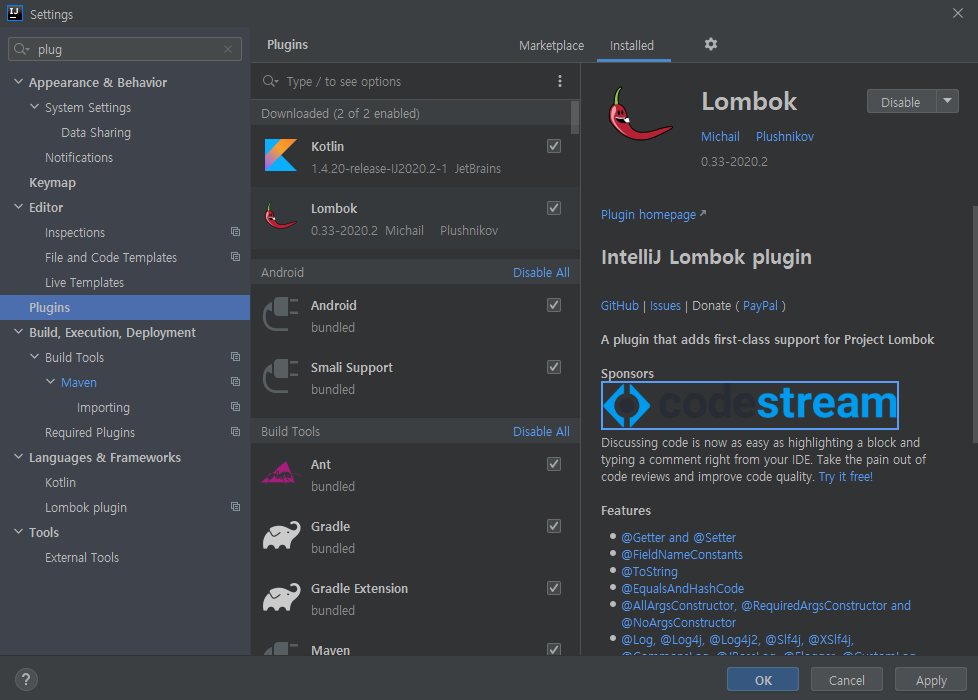This screenshot has width=978, height=700.
Task: Uncheck the Smali Support checkbox
Action: click(x=554, y=367)
